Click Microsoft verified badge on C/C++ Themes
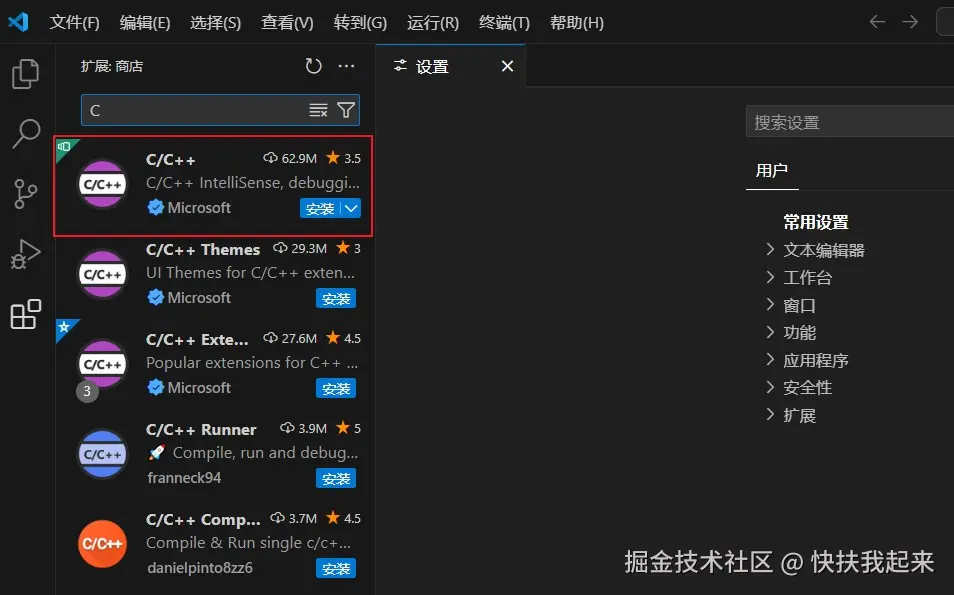Viewport: 954px width, 595px height. [156, 298]
